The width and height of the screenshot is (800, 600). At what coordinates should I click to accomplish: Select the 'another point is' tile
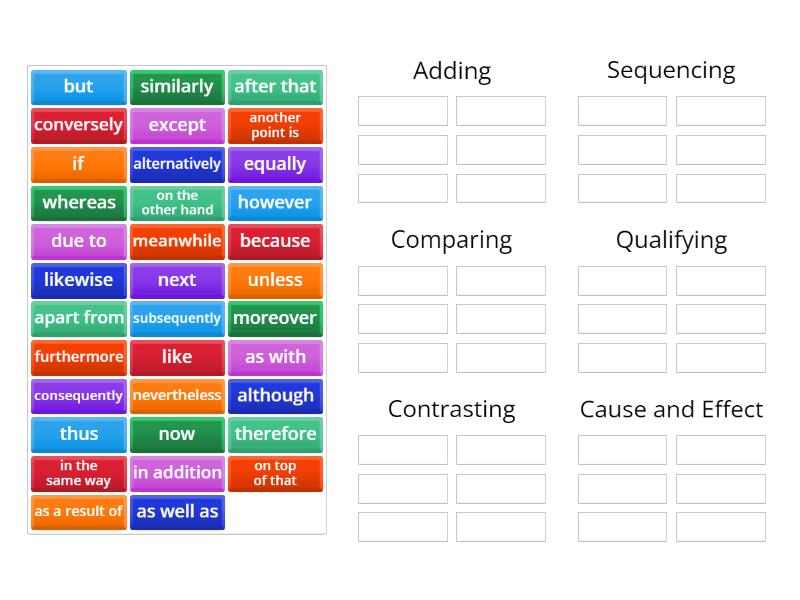275,125
